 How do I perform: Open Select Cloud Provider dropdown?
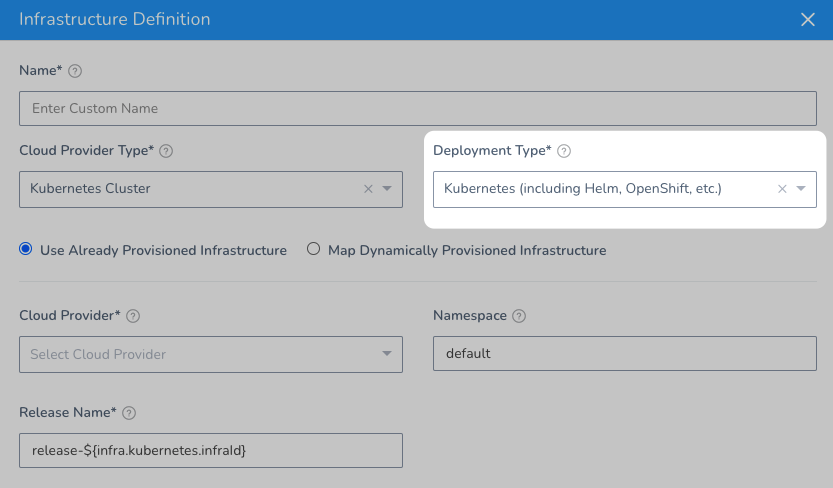(211, 354)
